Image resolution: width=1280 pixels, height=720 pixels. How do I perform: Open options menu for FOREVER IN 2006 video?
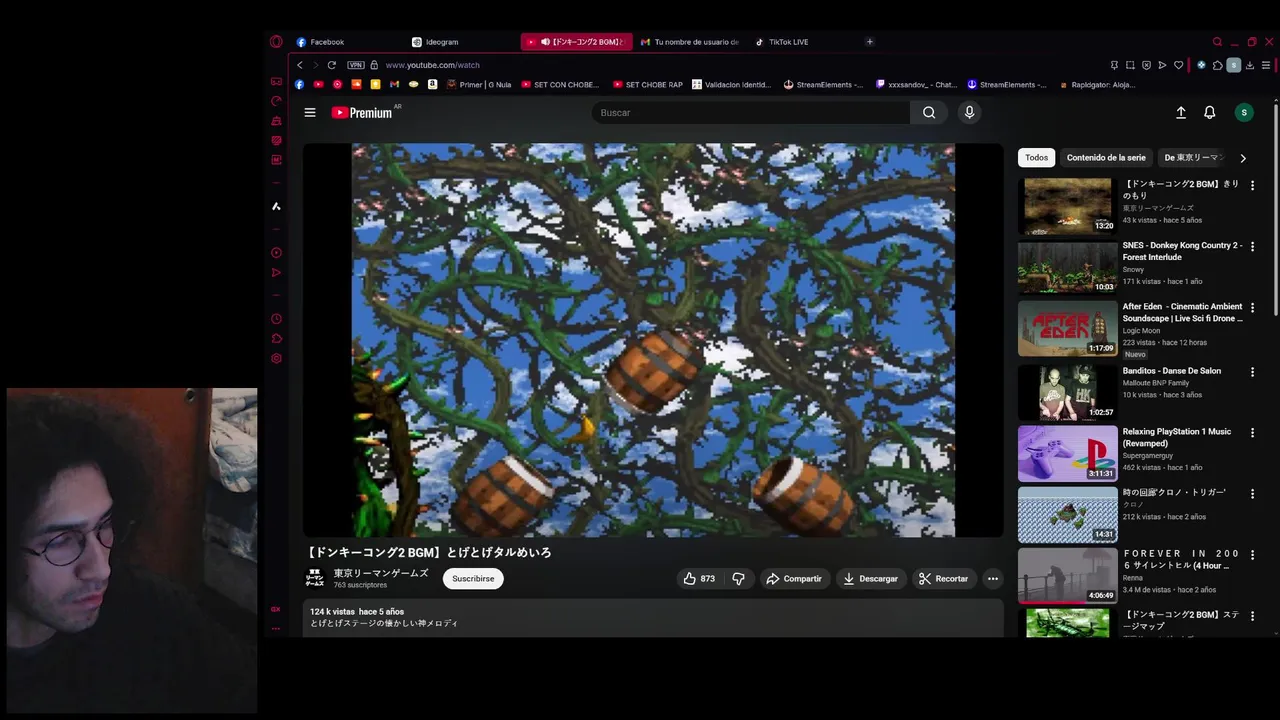point(1252,555)
